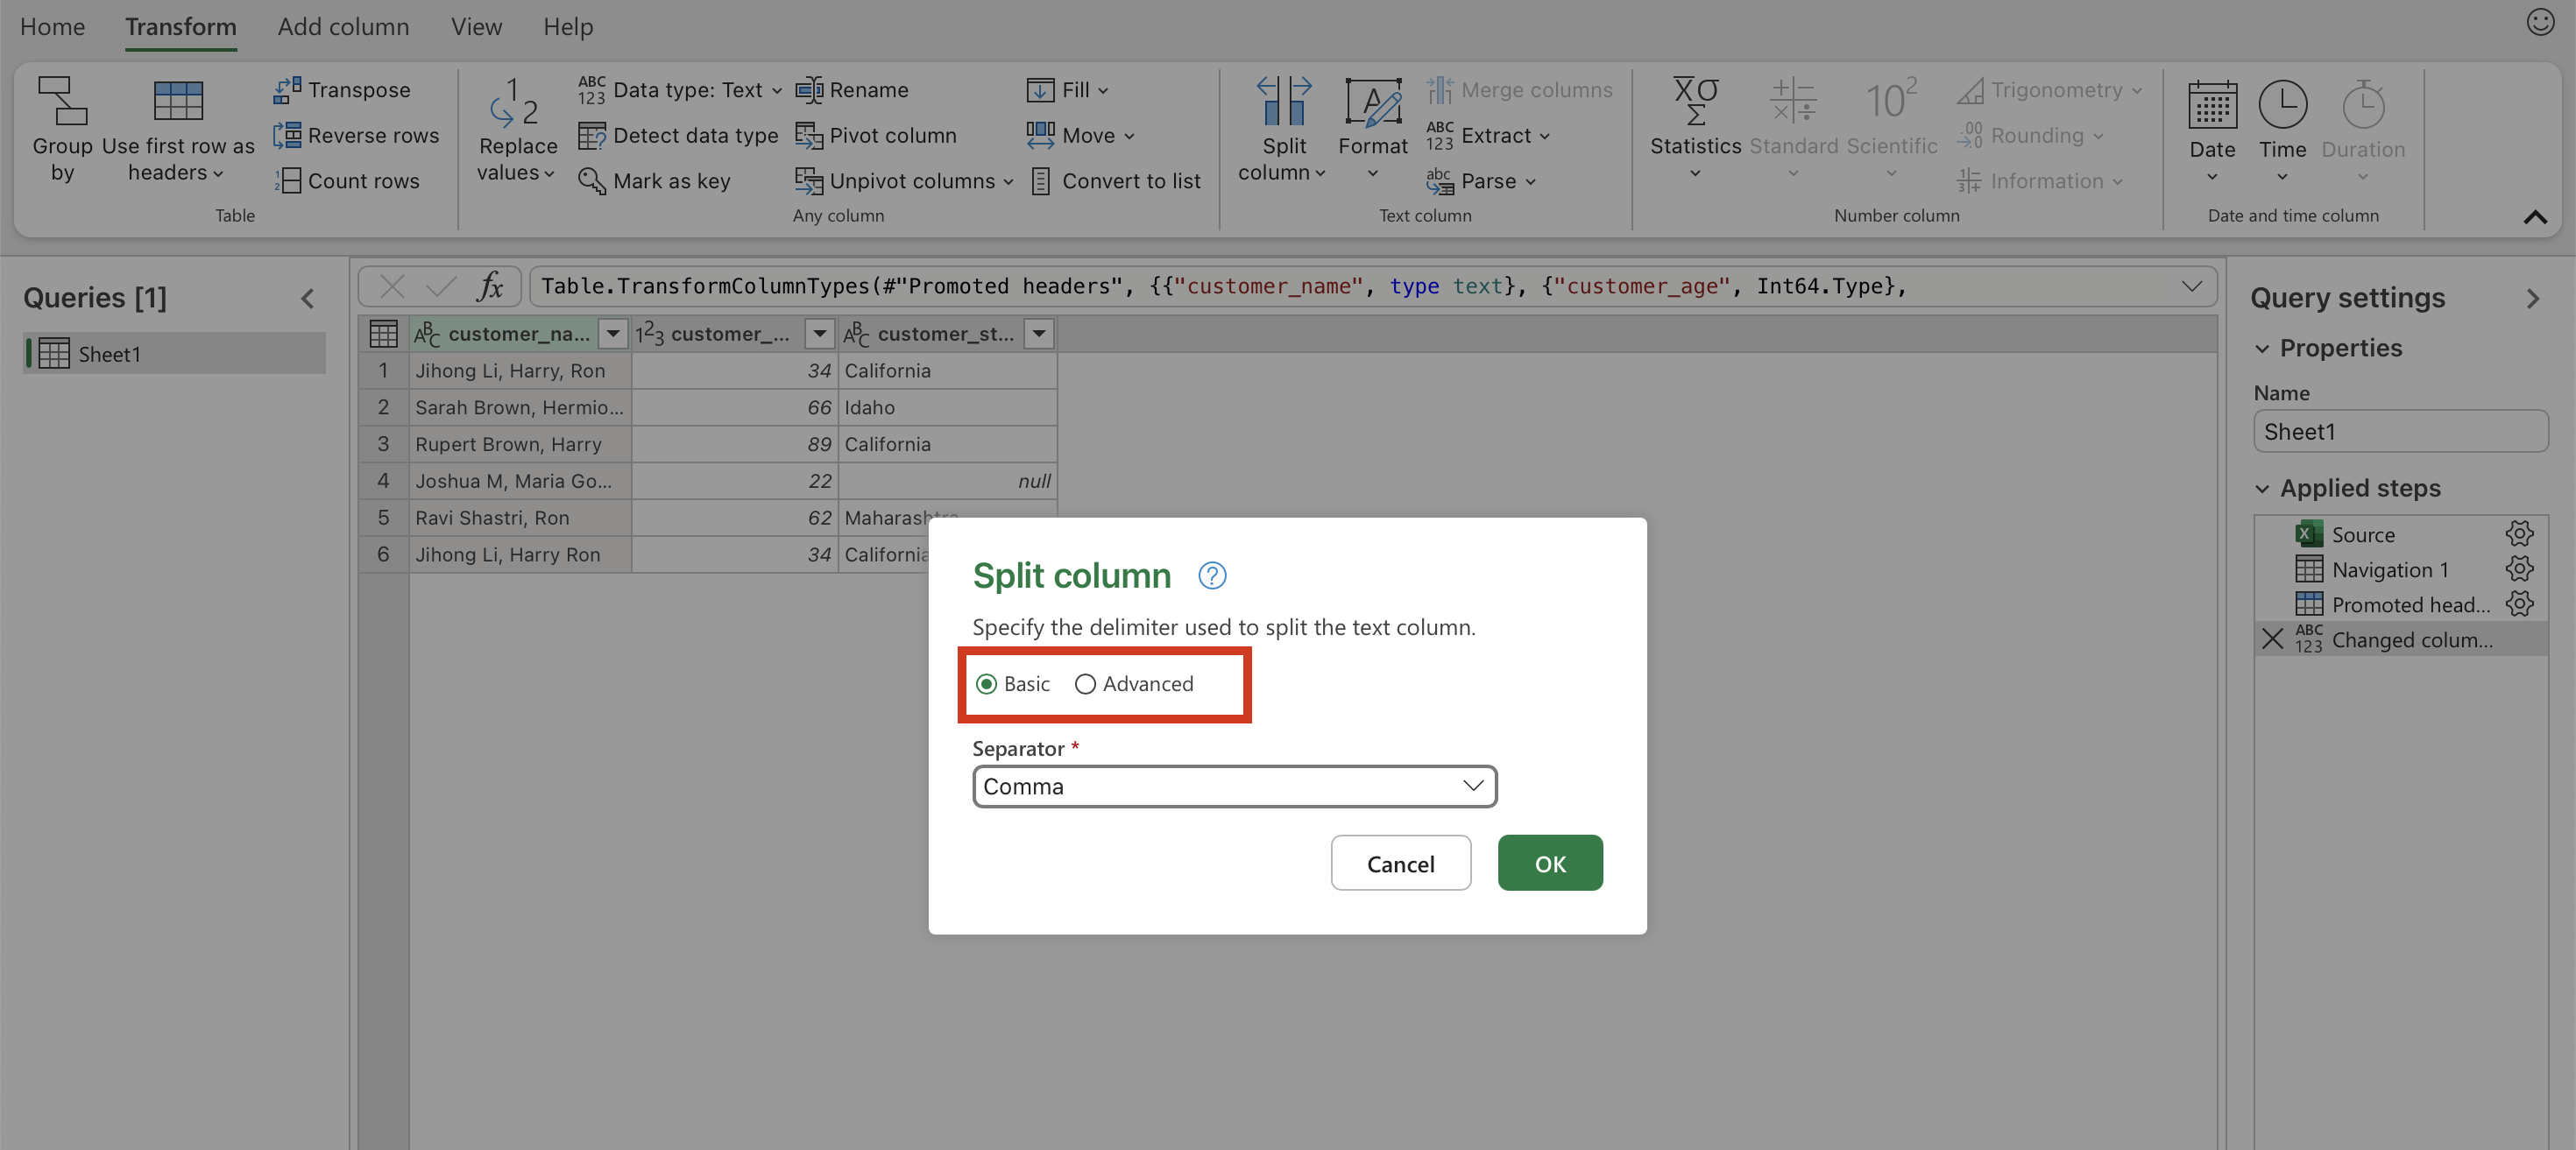The width and height of the screenshot is (2576, 1150).
Task: Collapse the Applied steps section
Action: click(x=2262, y=488)
